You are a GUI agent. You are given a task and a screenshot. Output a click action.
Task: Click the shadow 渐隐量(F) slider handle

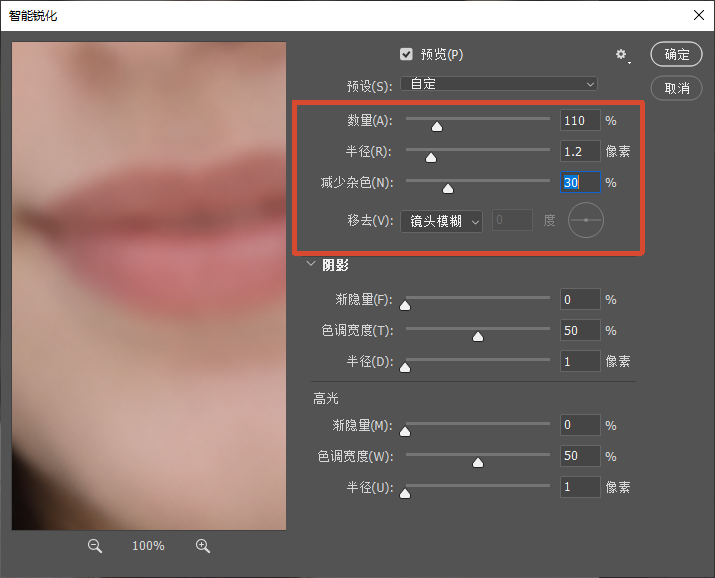click(405, 305)
